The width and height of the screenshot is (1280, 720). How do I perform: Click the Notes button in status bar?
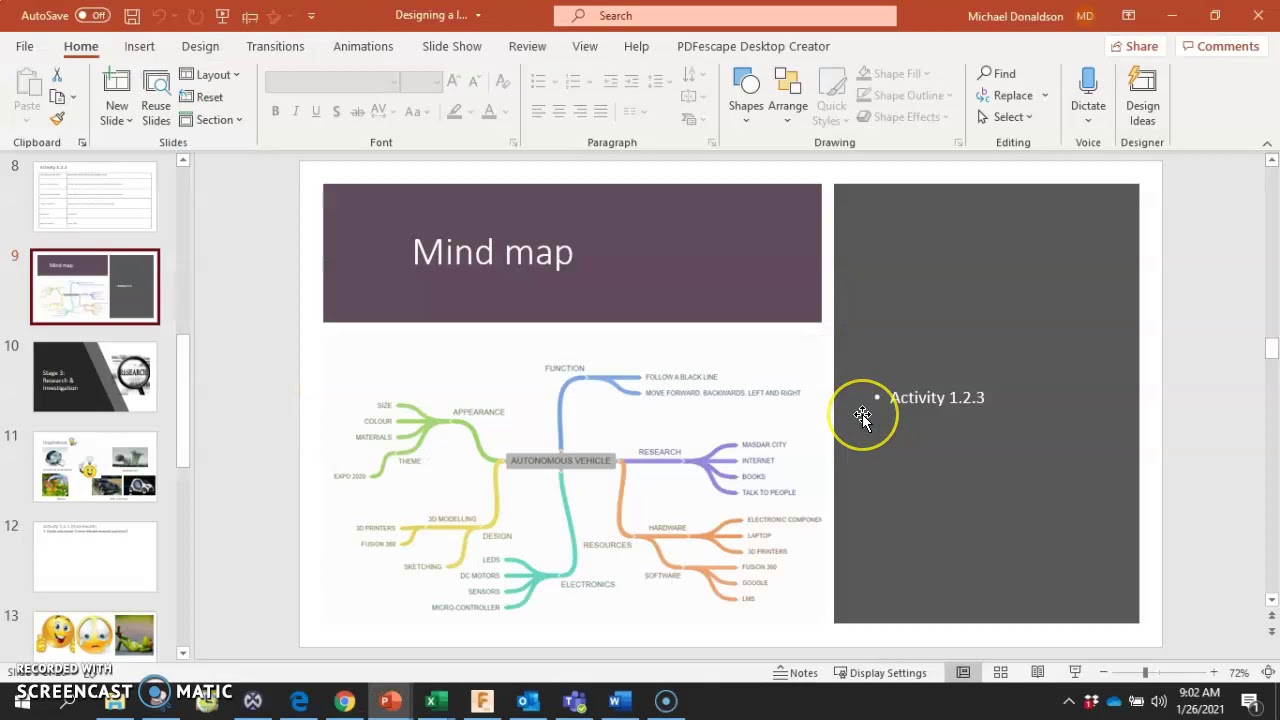point(796,673)
